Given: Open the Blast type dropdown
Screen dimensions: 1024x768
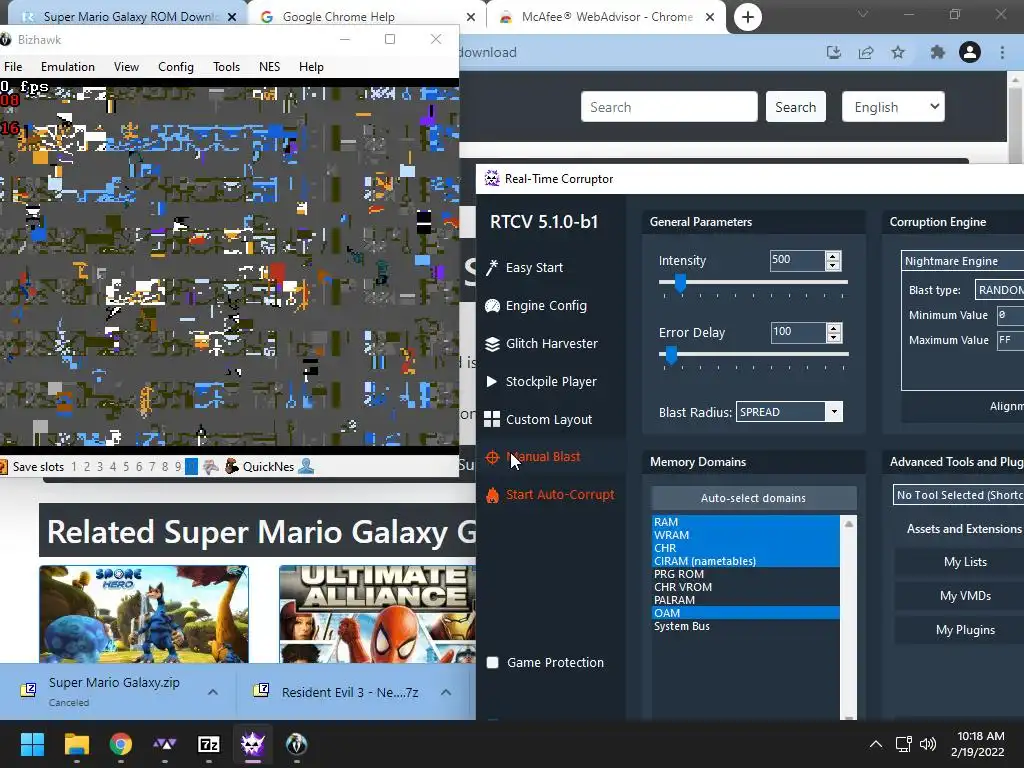Looking at the screenshot, I should pos(999,289).
